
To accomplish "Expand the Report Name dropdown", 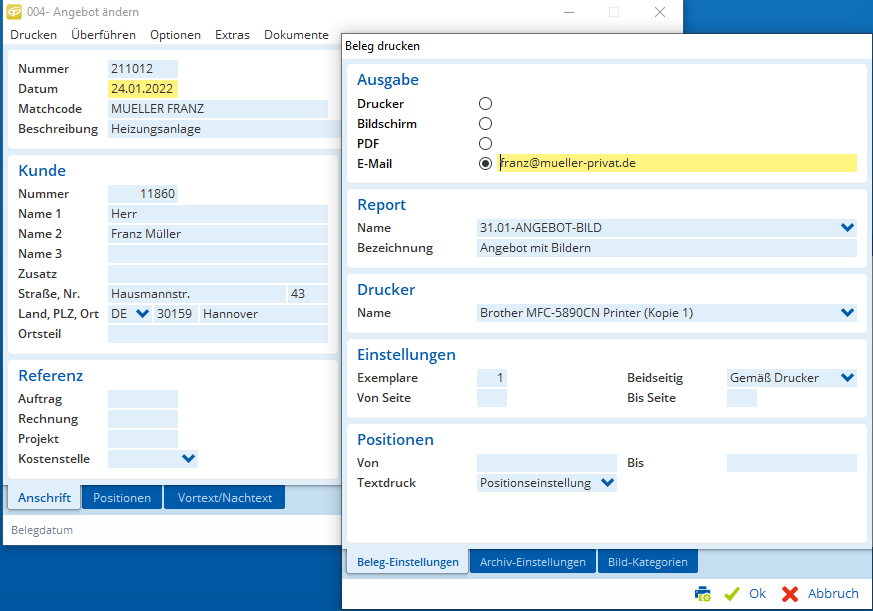I will [847, 228].
